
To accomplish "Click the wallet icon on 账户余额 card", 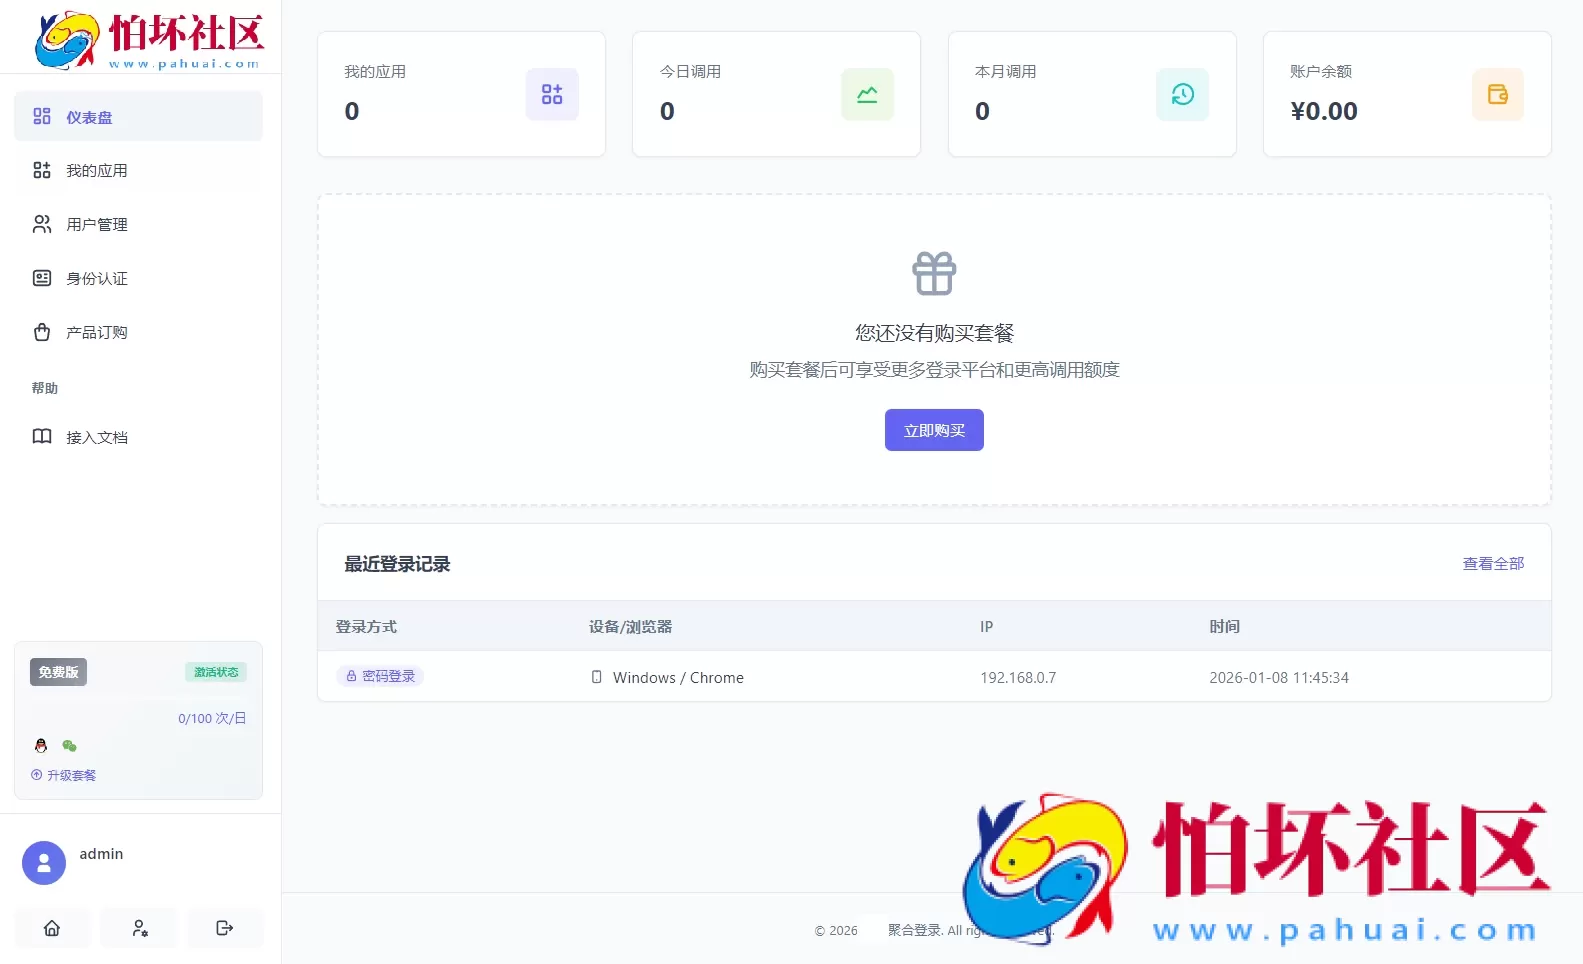I will 1498,94.
